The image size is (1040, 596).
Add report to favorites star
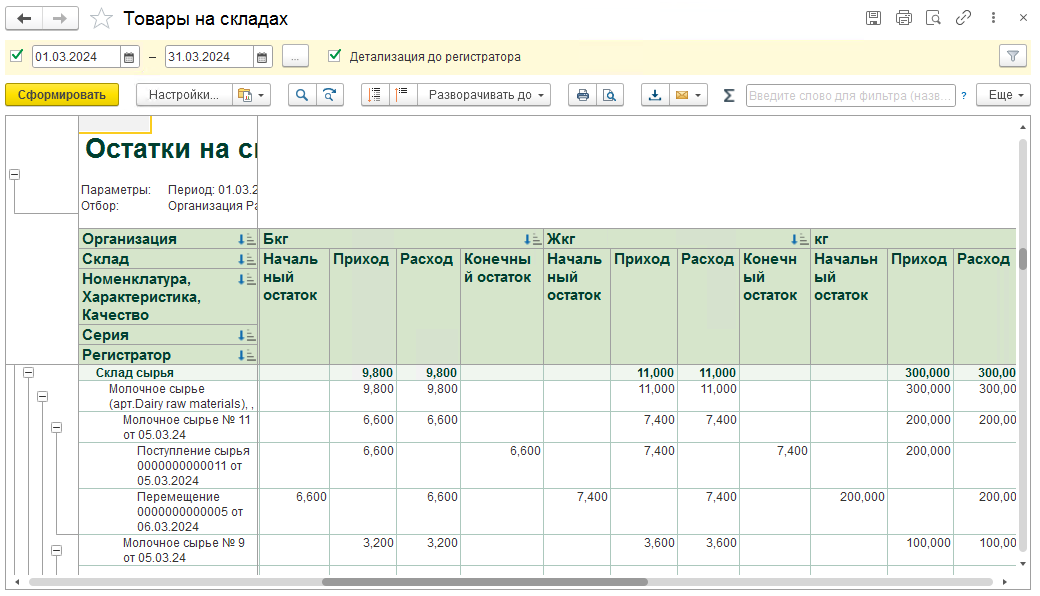tap(101, 19)
